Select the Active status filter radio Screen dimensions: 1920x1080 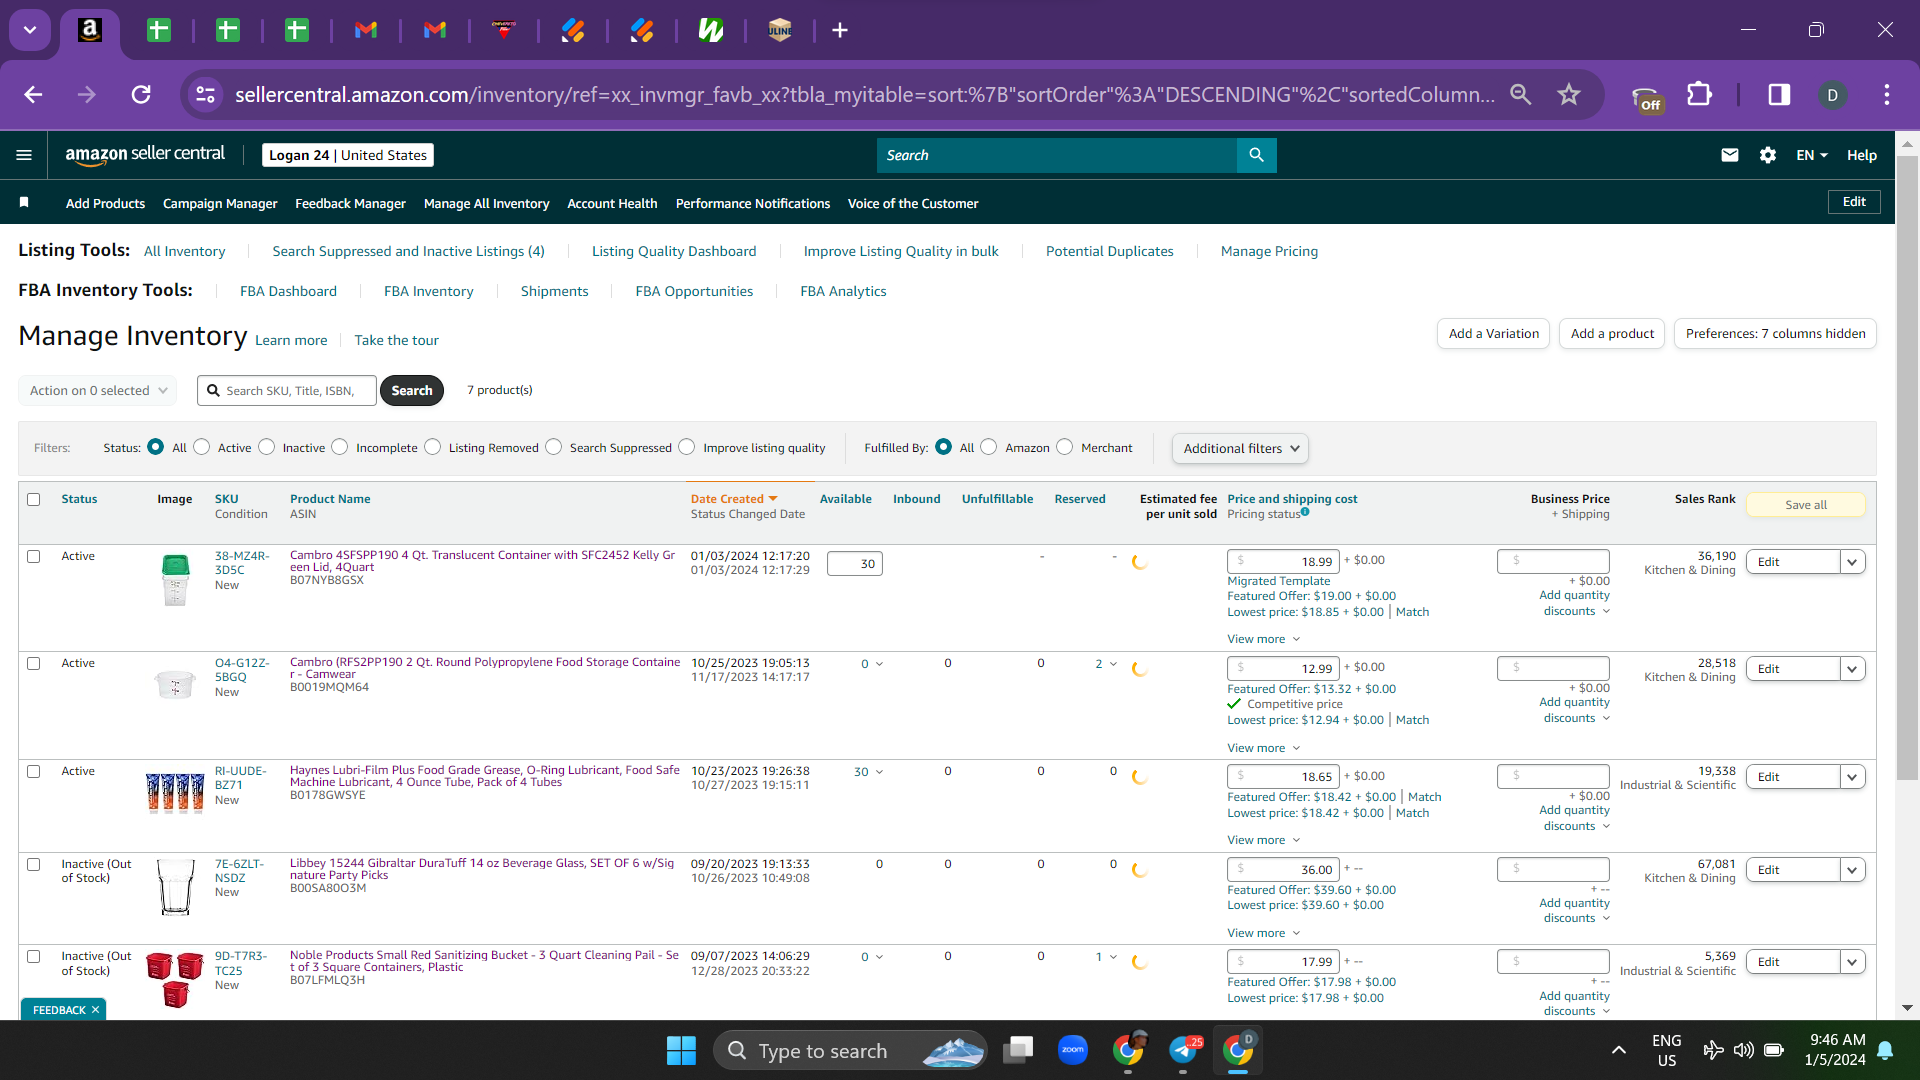coord(202,447)
